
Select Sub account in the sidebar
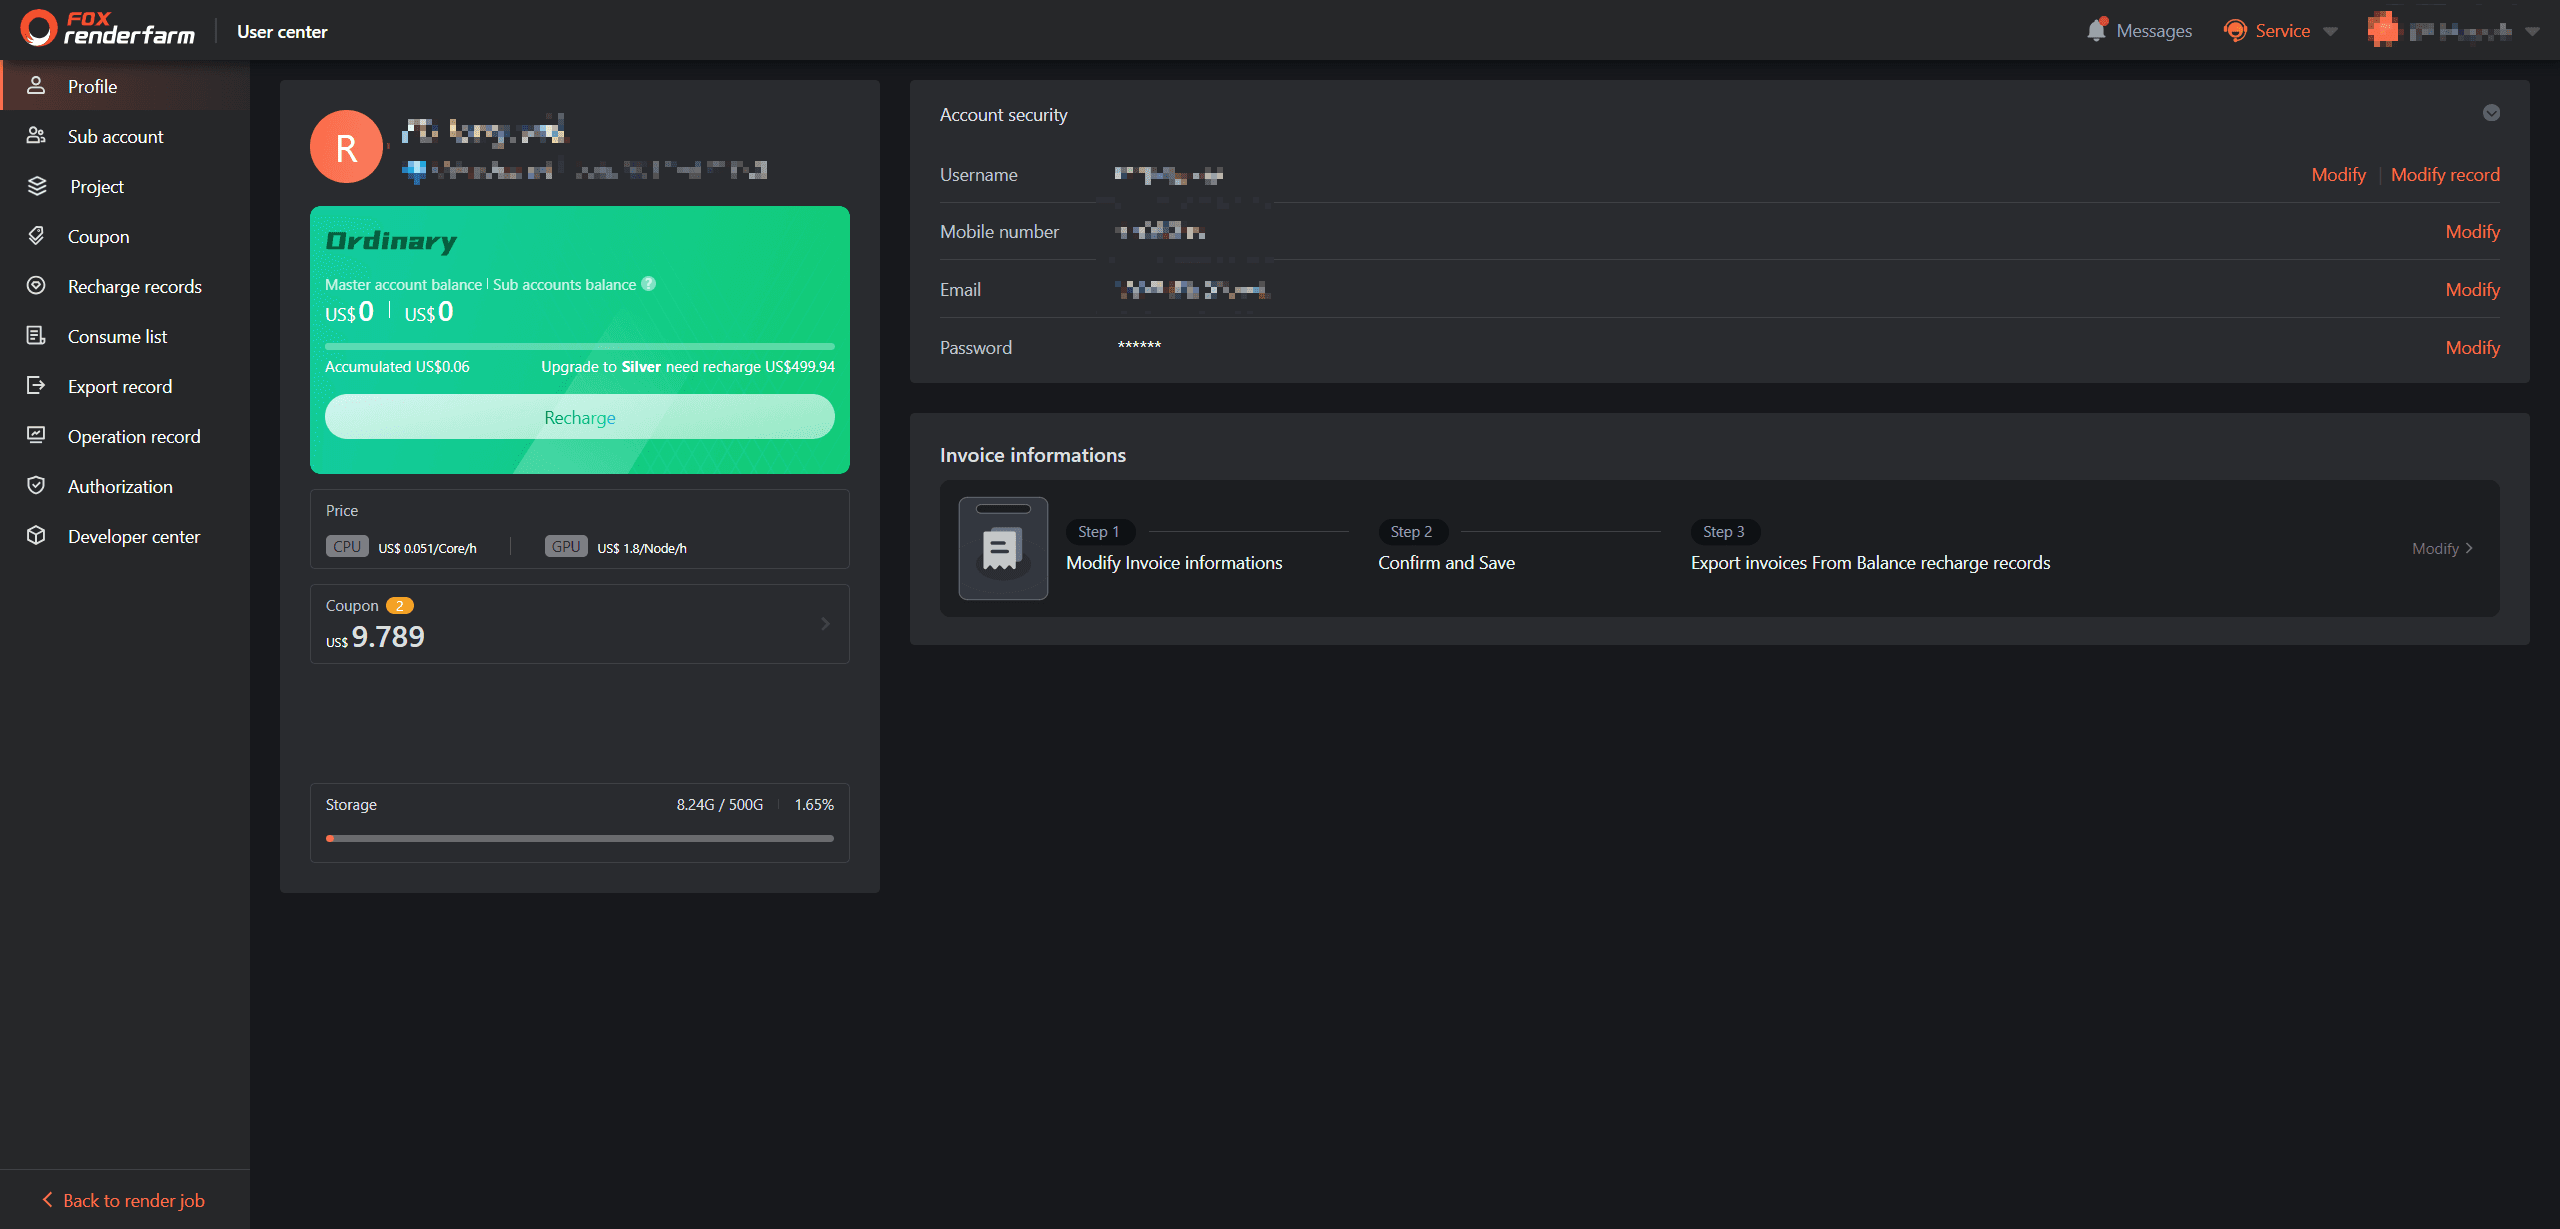pos(115,137)
